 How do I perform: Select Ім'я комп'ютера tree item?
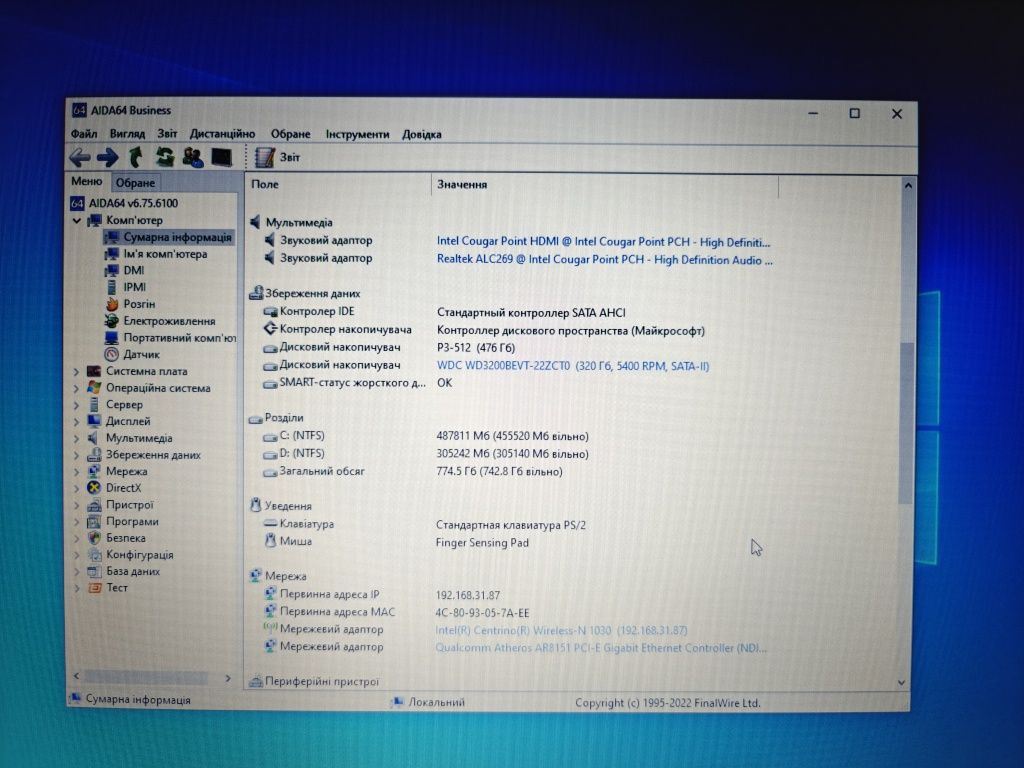pos(165,254)
